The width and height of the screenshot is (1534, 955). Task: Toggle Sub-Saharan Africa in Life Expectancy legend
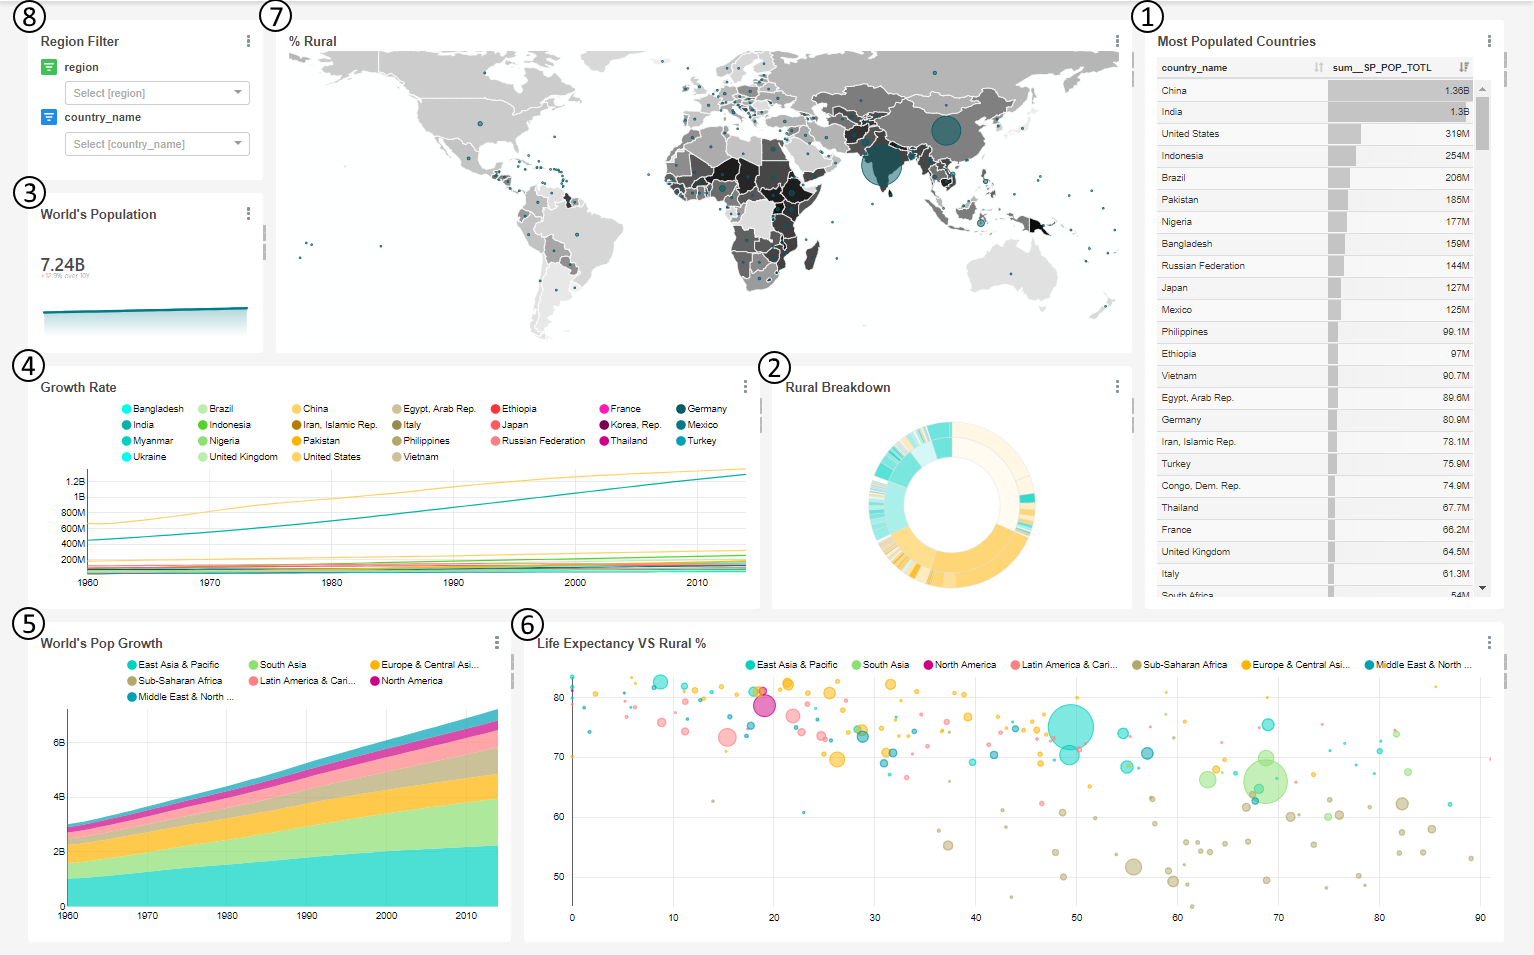1180,665
